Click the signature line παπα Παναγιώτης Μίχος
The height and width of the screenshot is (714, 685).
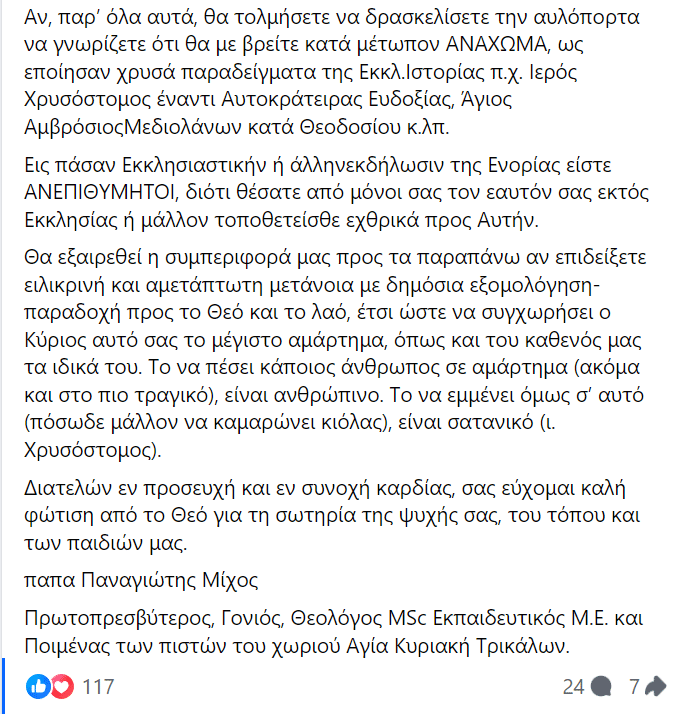point(141,580)
